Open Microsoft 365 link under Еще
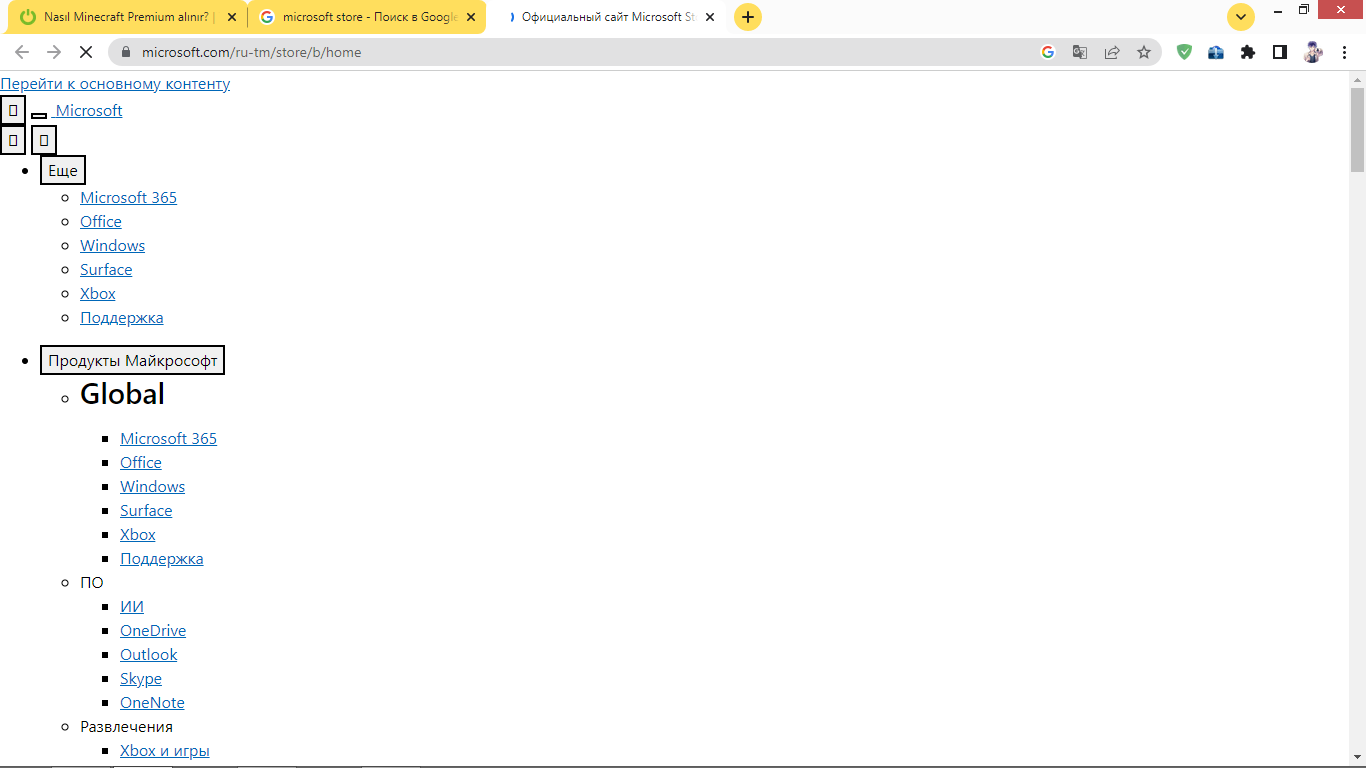The width and height of the screenshot is (1366, 768). [x=129, y=198]
